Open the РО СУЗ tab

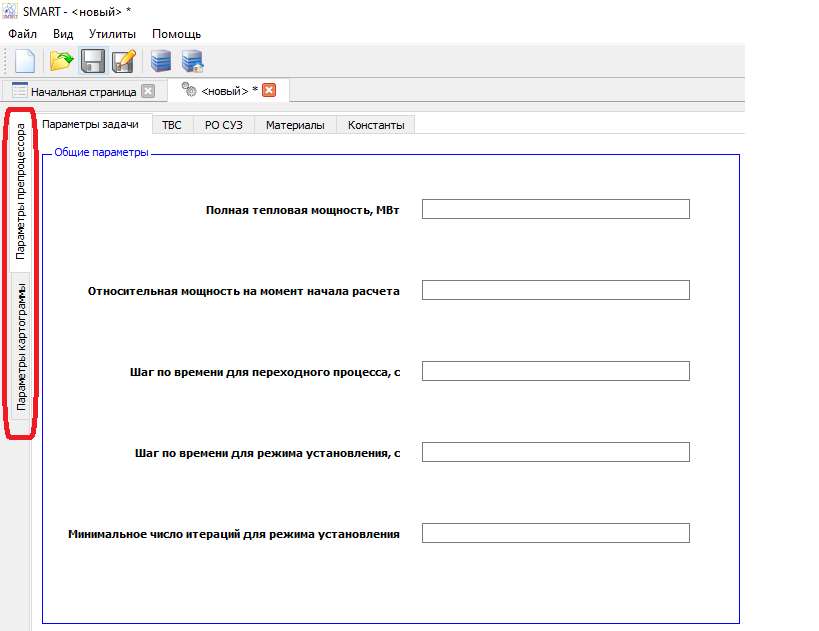coord(224,125)
